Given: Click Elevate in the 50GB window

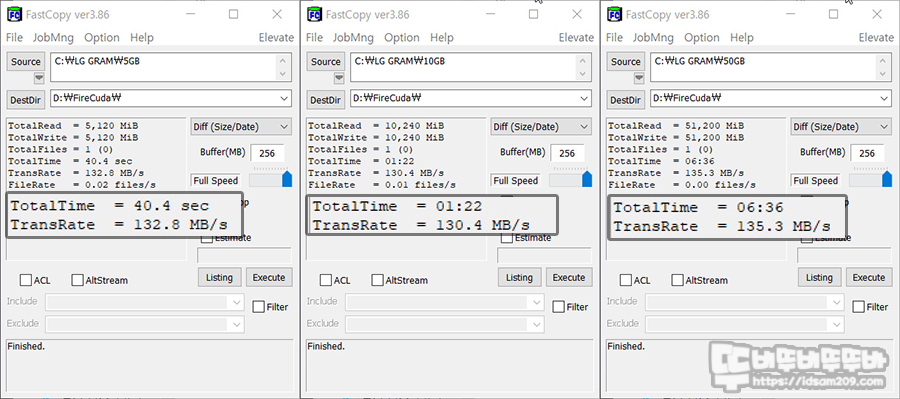Looking at the screenshot, I should [x=876, y=38].
